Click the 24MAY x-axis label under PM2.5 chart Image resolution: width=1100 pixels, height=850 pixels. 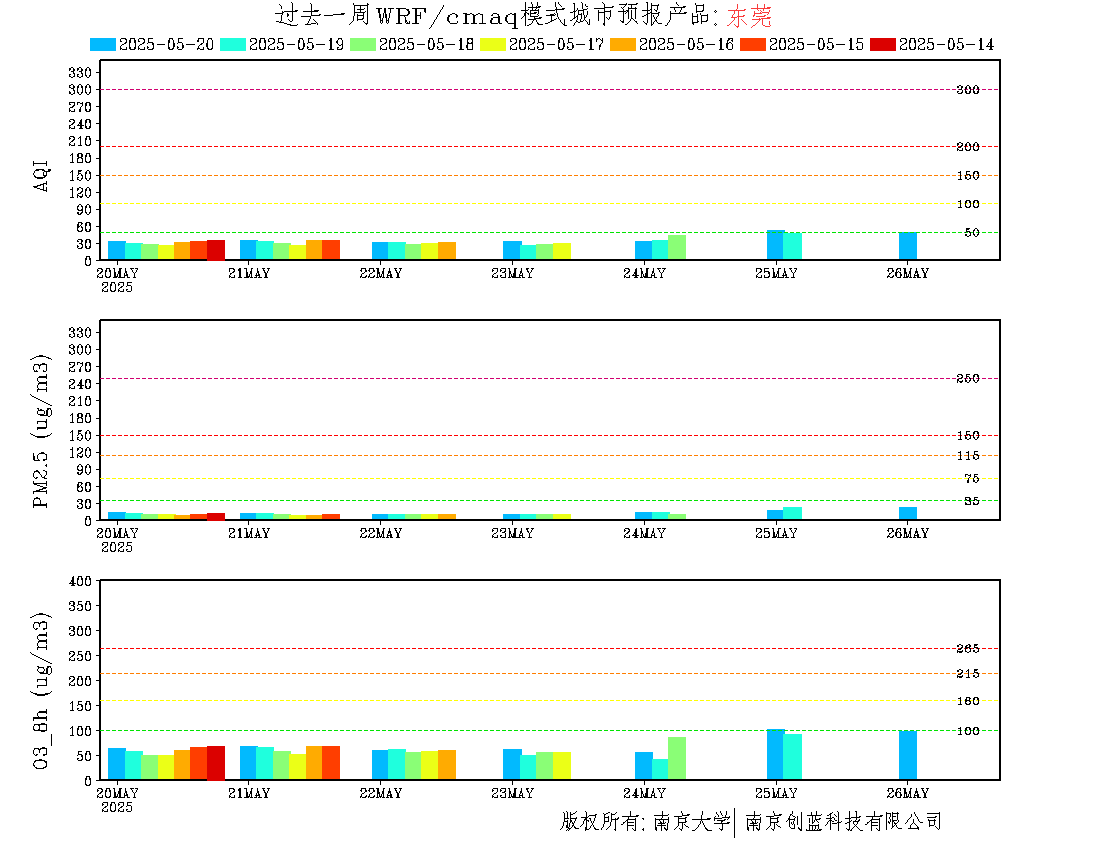pos(644,534)
